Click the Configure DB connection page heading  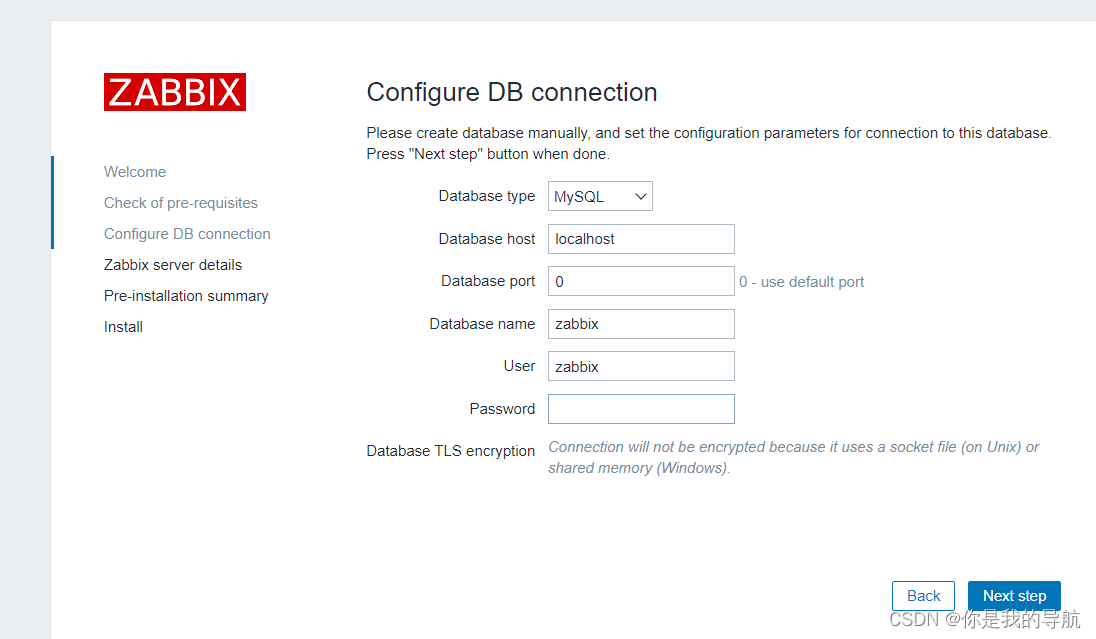(x=511, y=92)
